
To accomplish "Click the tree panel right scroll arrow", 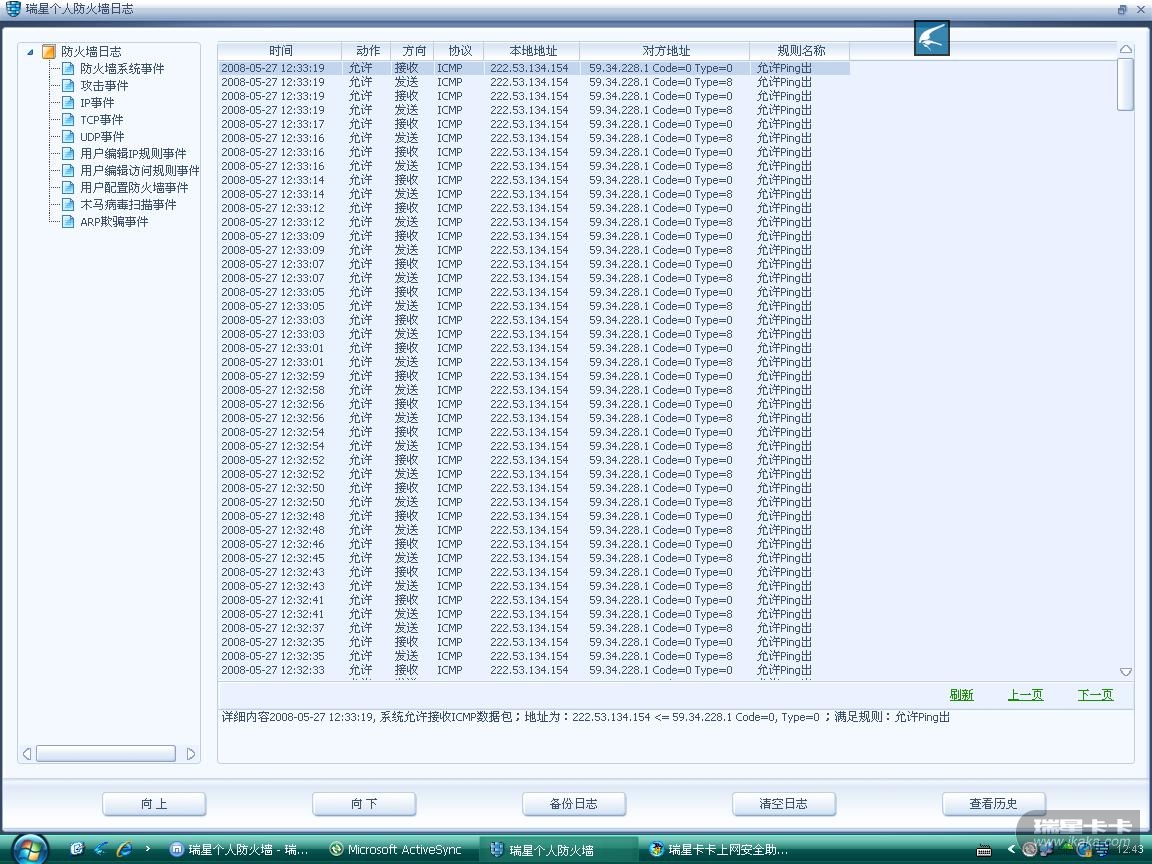I will click(x=191, y=754).
